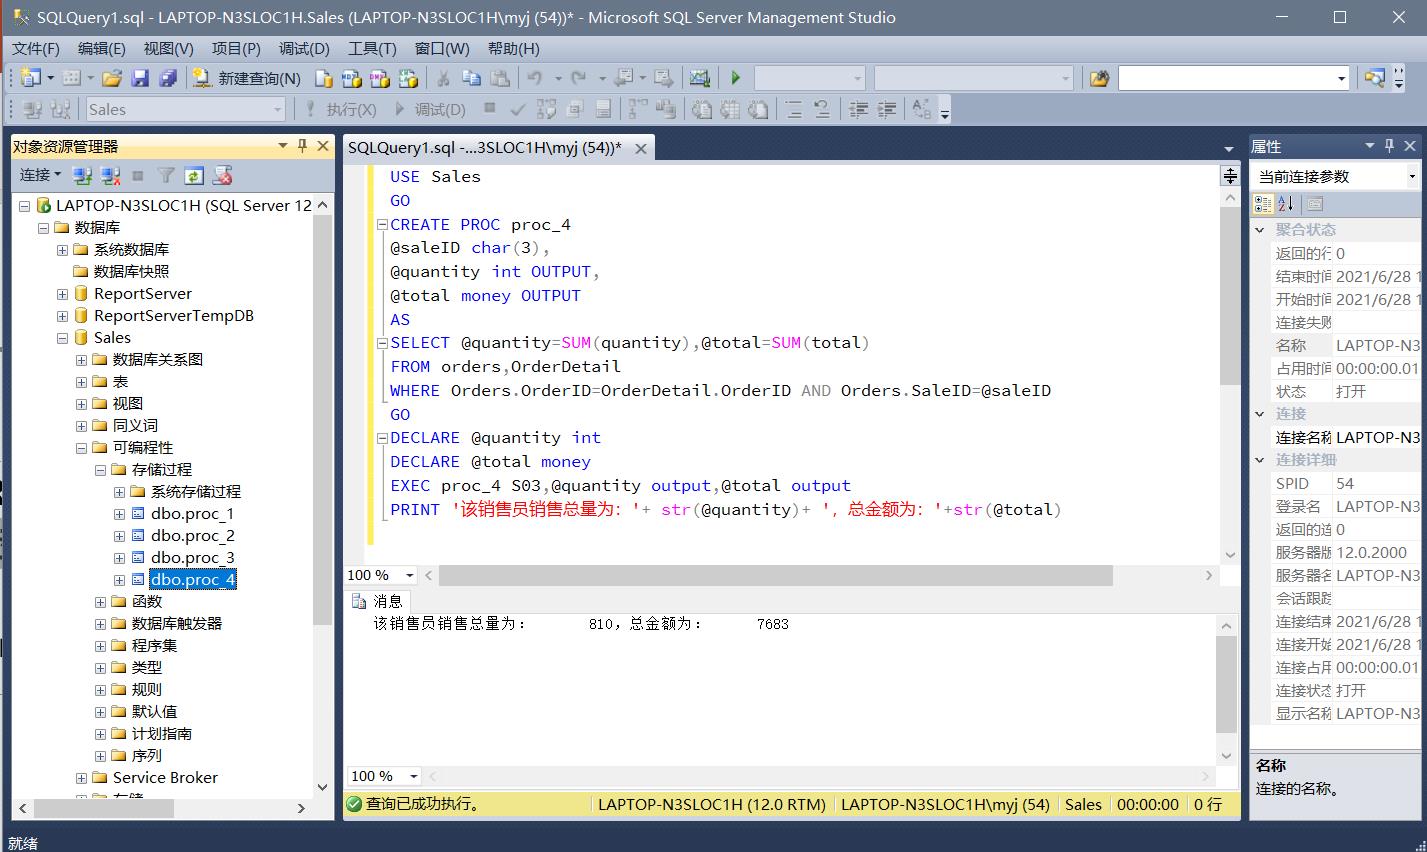Click the Cut scissors icon

point(443,78)
